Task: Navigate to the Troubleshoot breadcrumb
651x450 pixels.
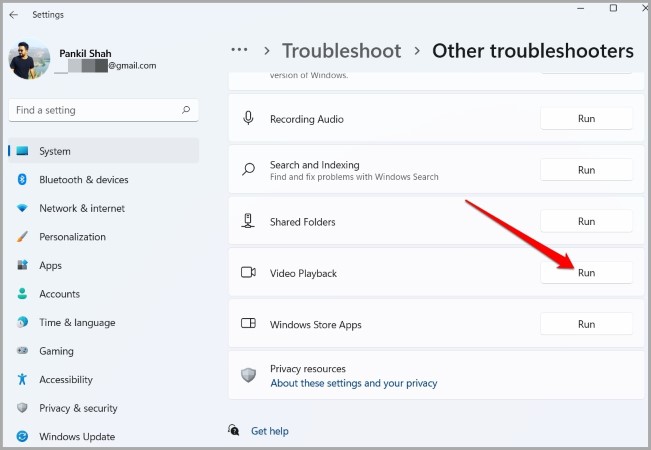Action: [x=341, y=51]
